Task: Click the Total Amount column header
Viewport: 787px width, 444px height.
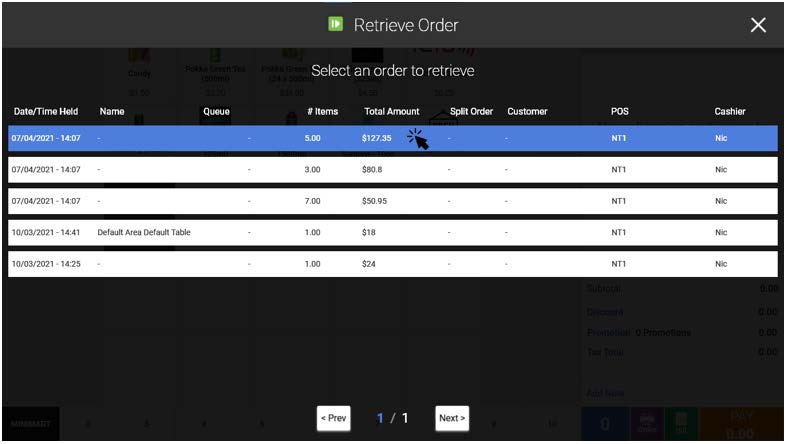Action: 391,111
